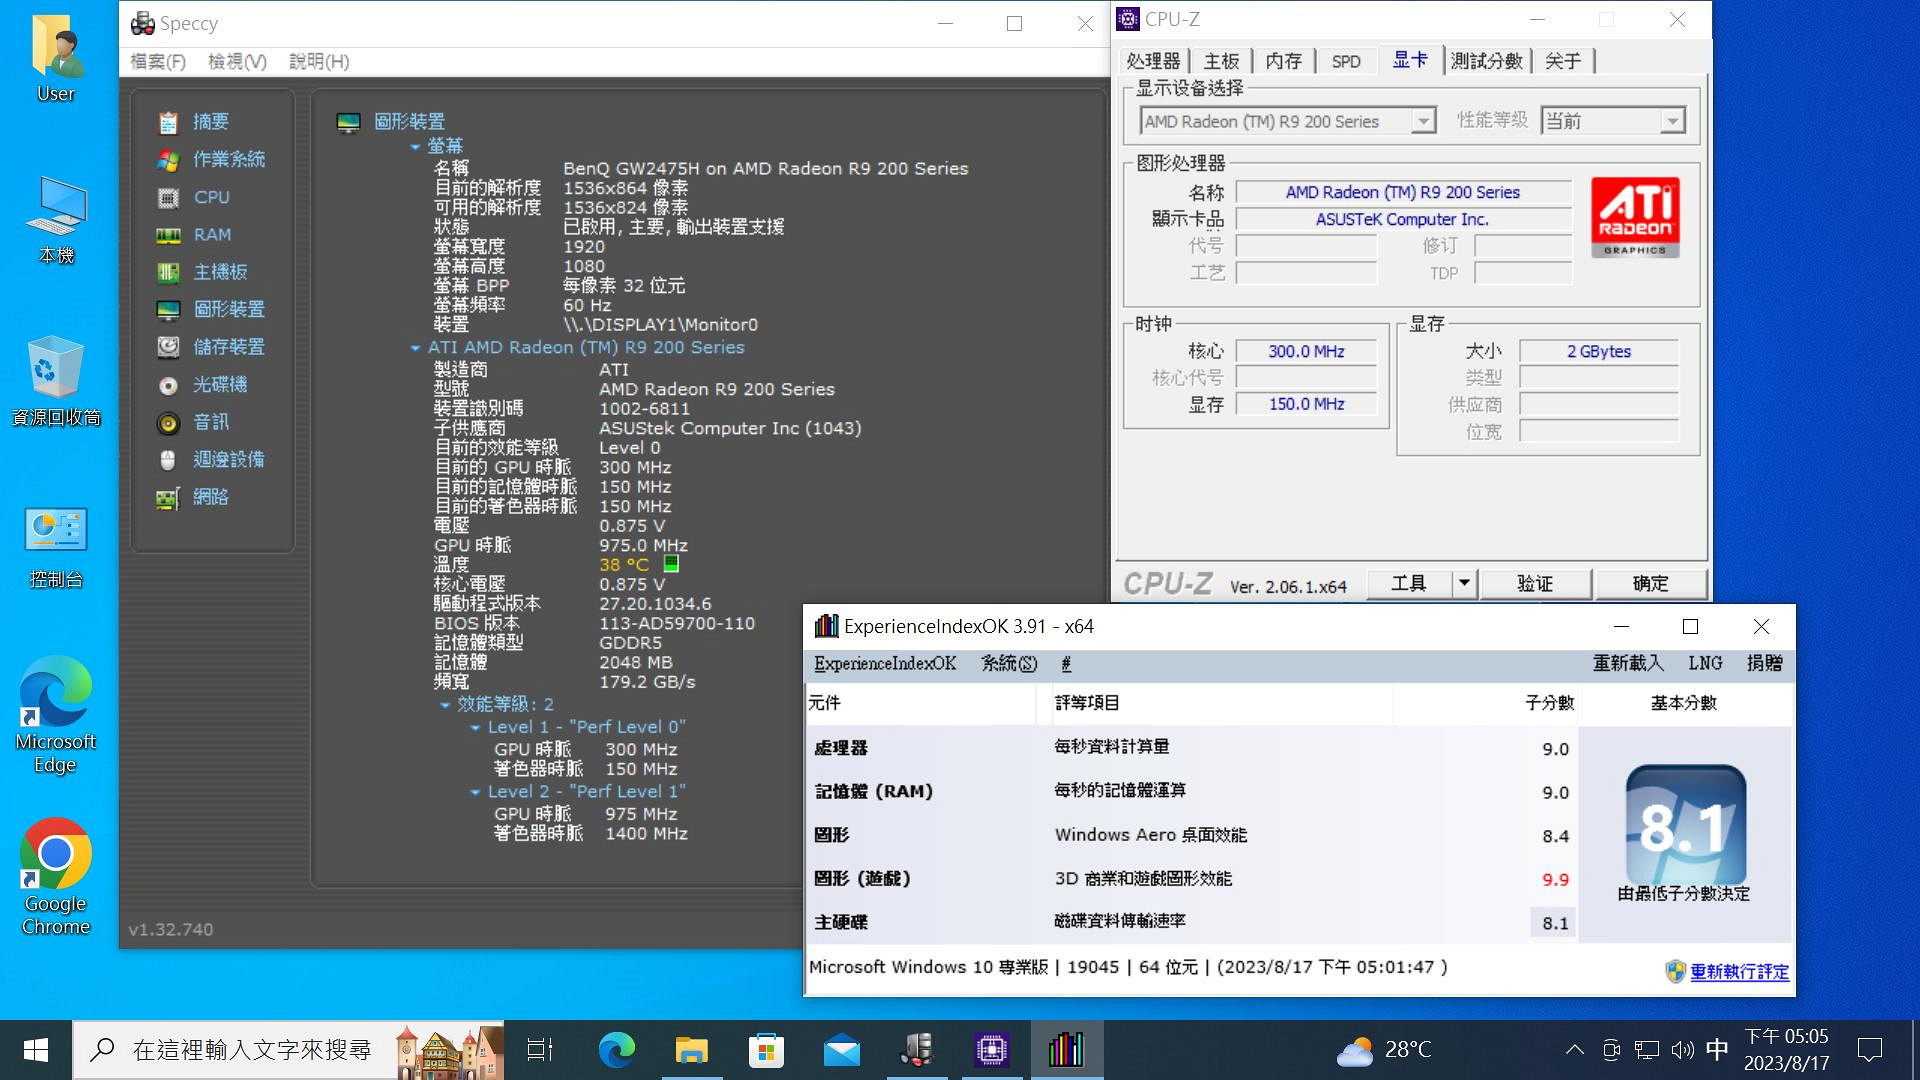Open the volume control in system tray

point(1682,1050)
